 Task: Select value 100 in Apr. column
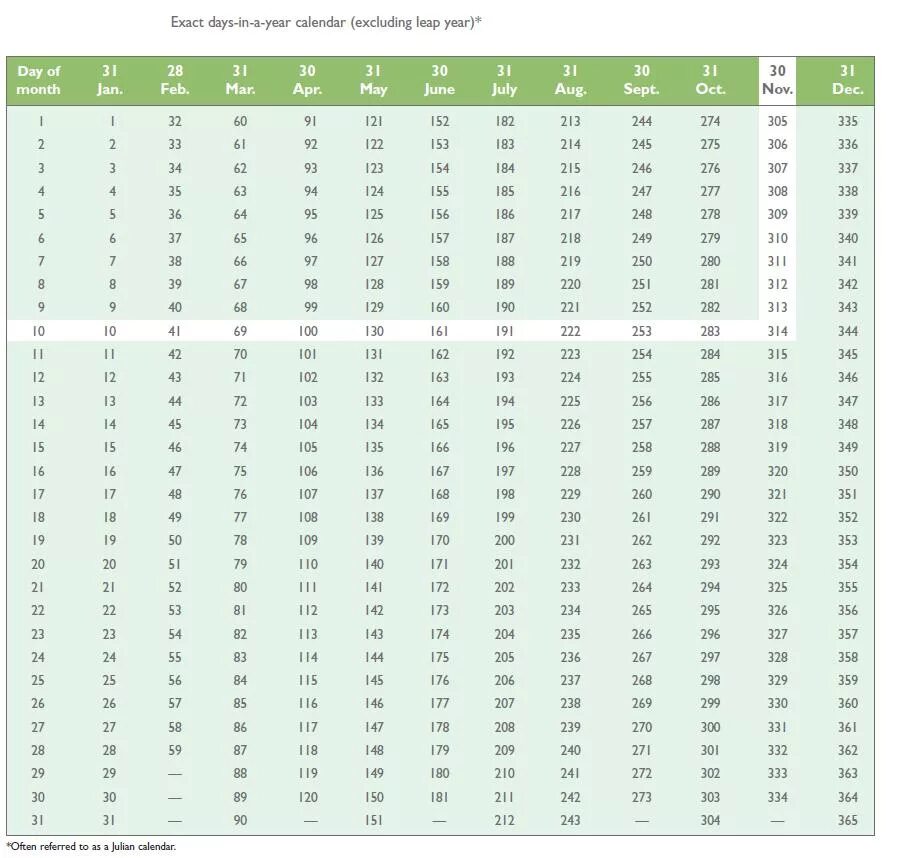tap(308, 331)
